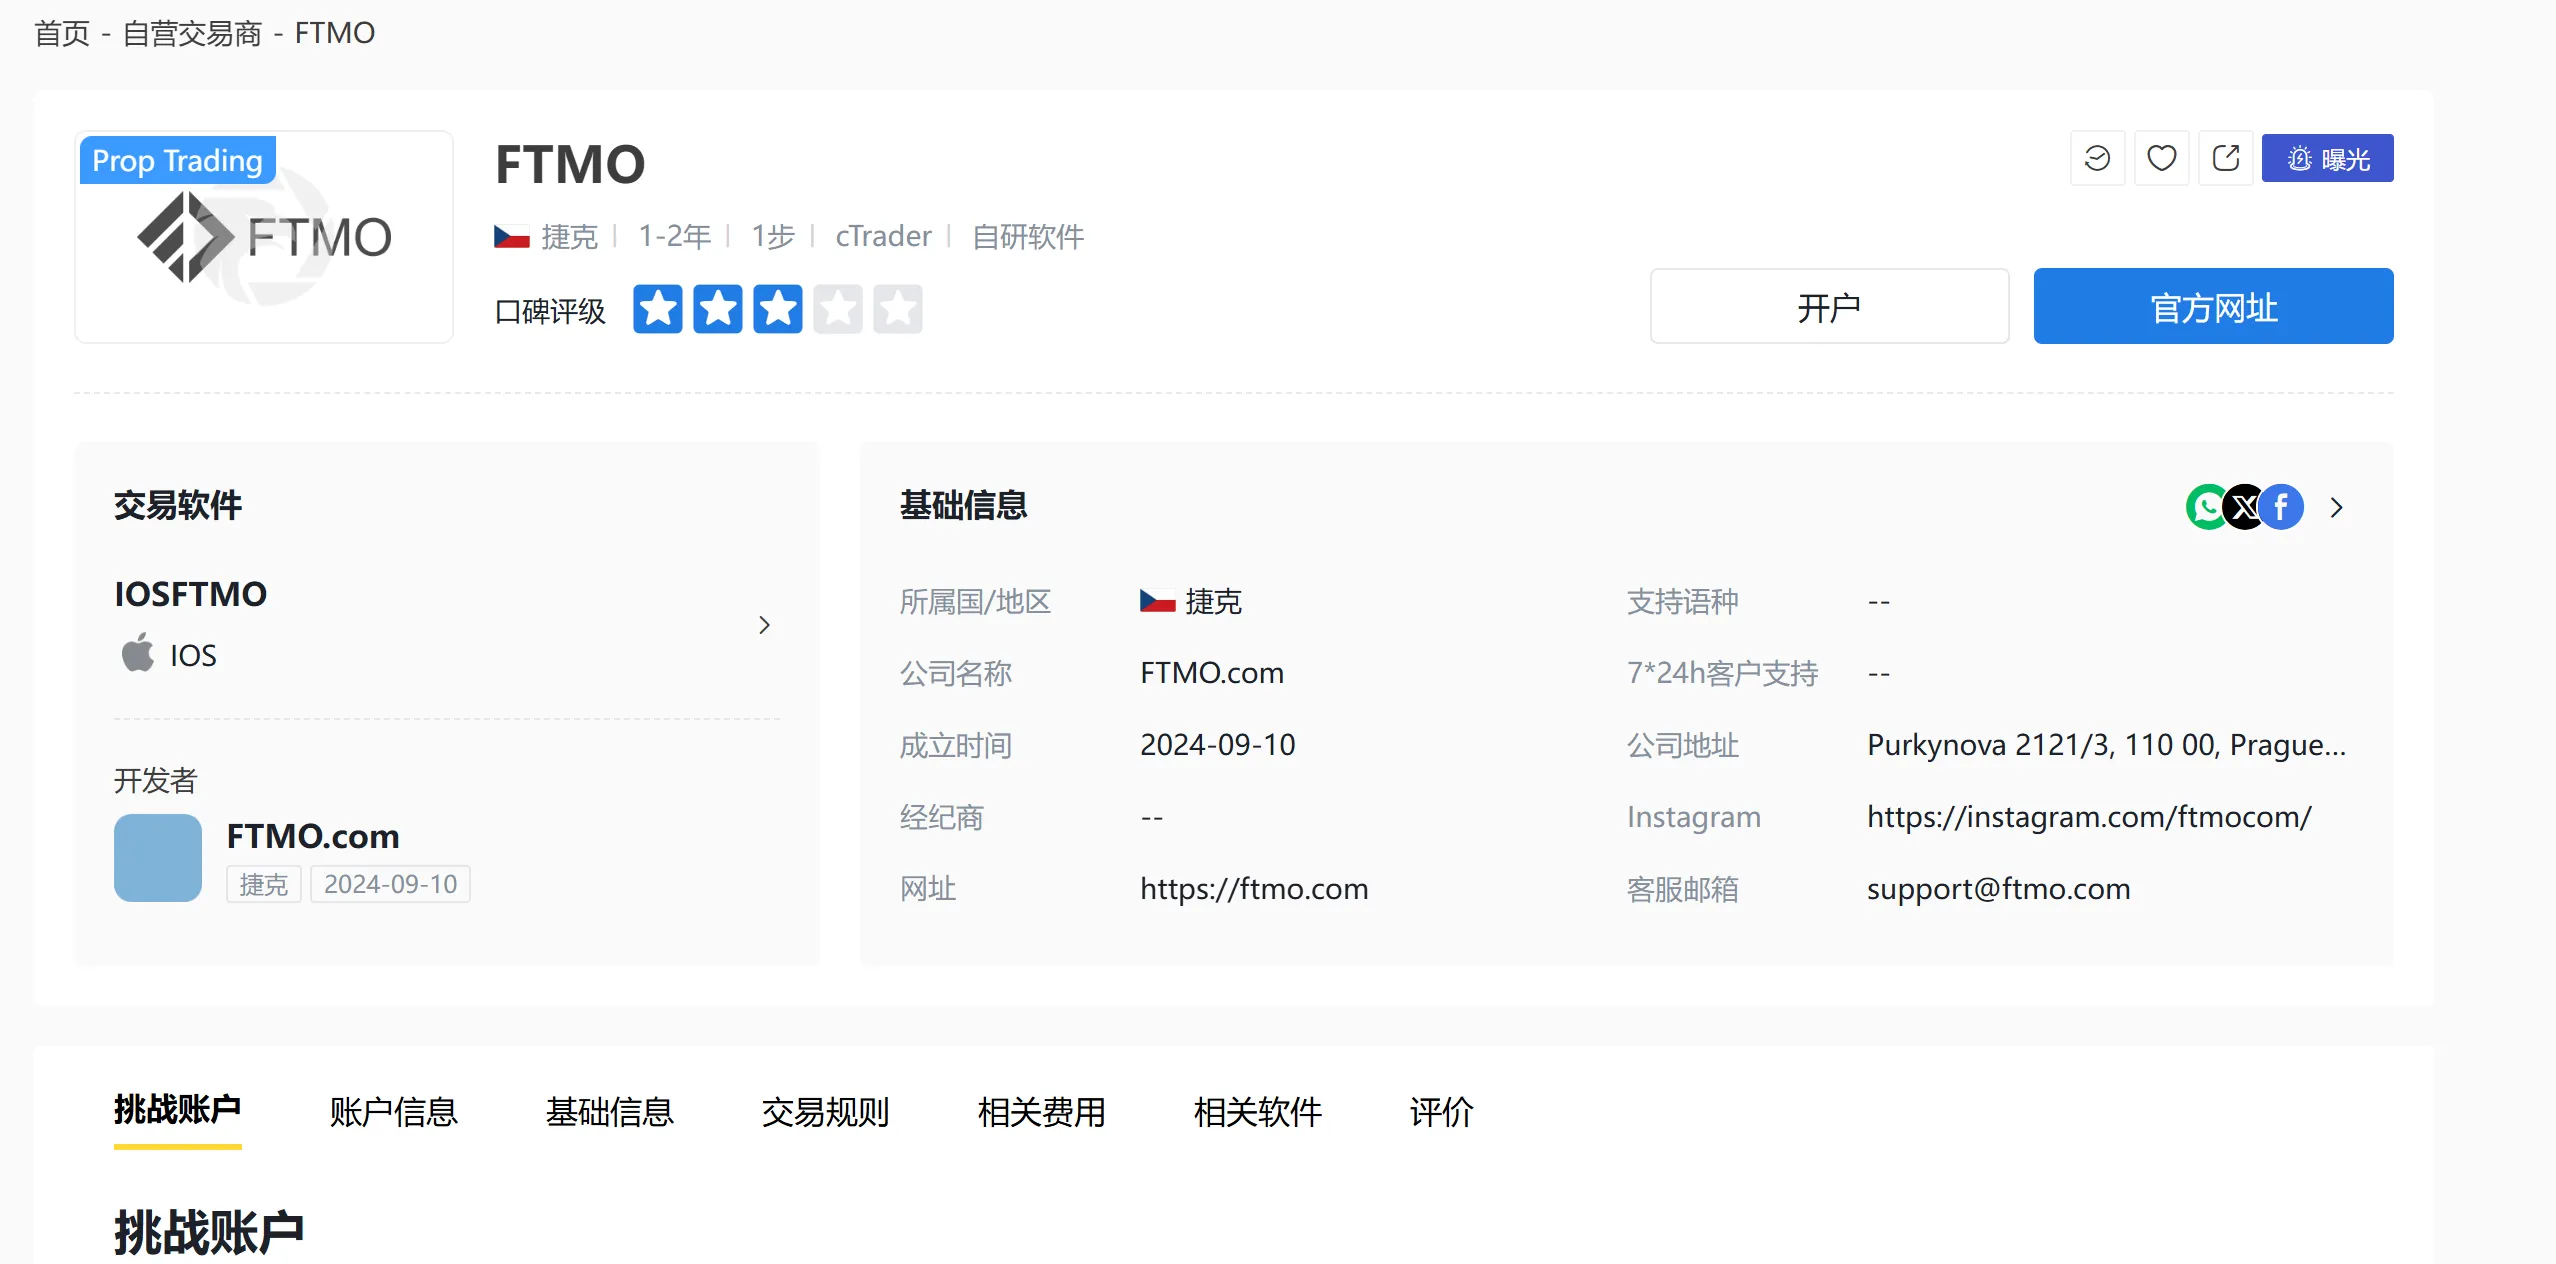This screenshot has height=1264, width=2556.
Task: Click the 捷克 tag under developer
Action: 264,884
